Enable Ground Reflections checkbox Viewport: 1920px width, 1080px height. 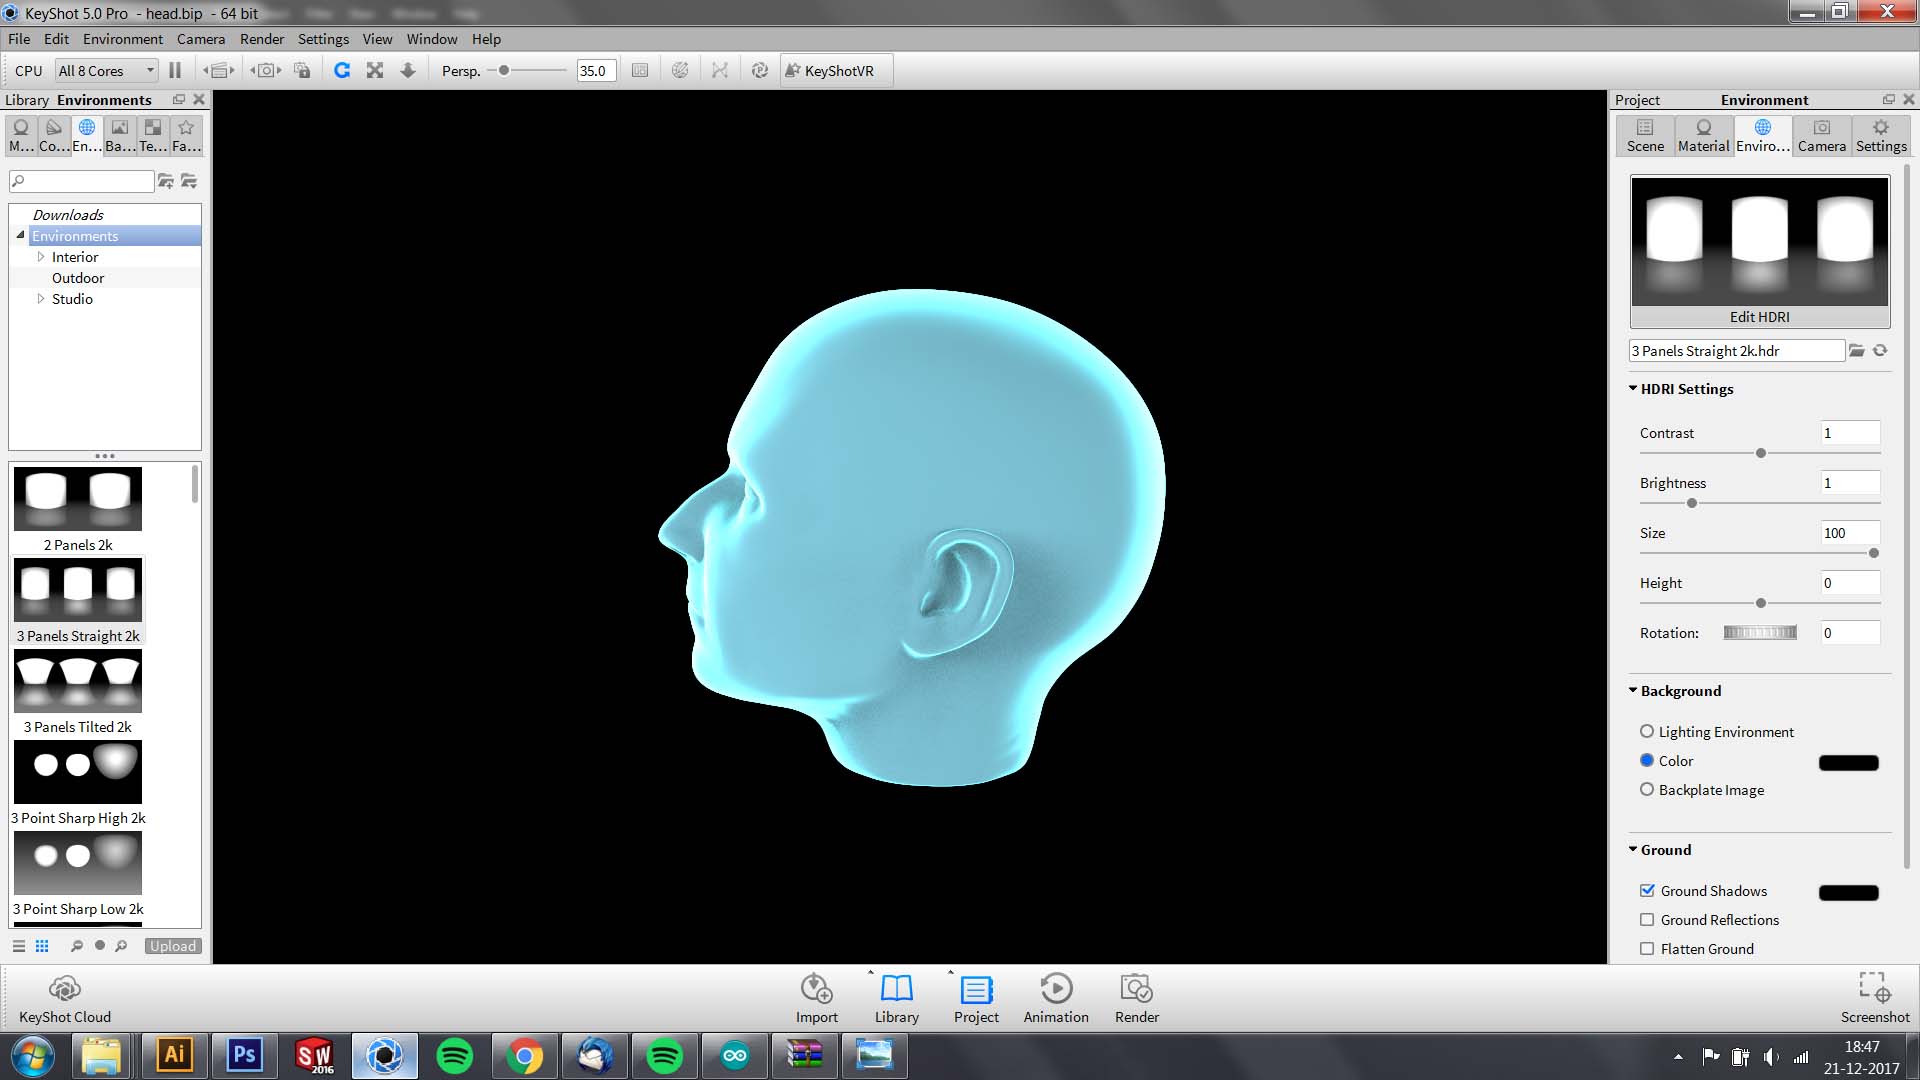(1647, 919)
